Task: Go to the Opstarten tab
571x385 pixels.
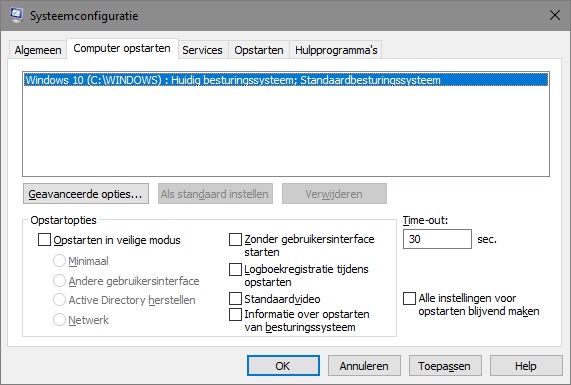Action: click(259, 50)
